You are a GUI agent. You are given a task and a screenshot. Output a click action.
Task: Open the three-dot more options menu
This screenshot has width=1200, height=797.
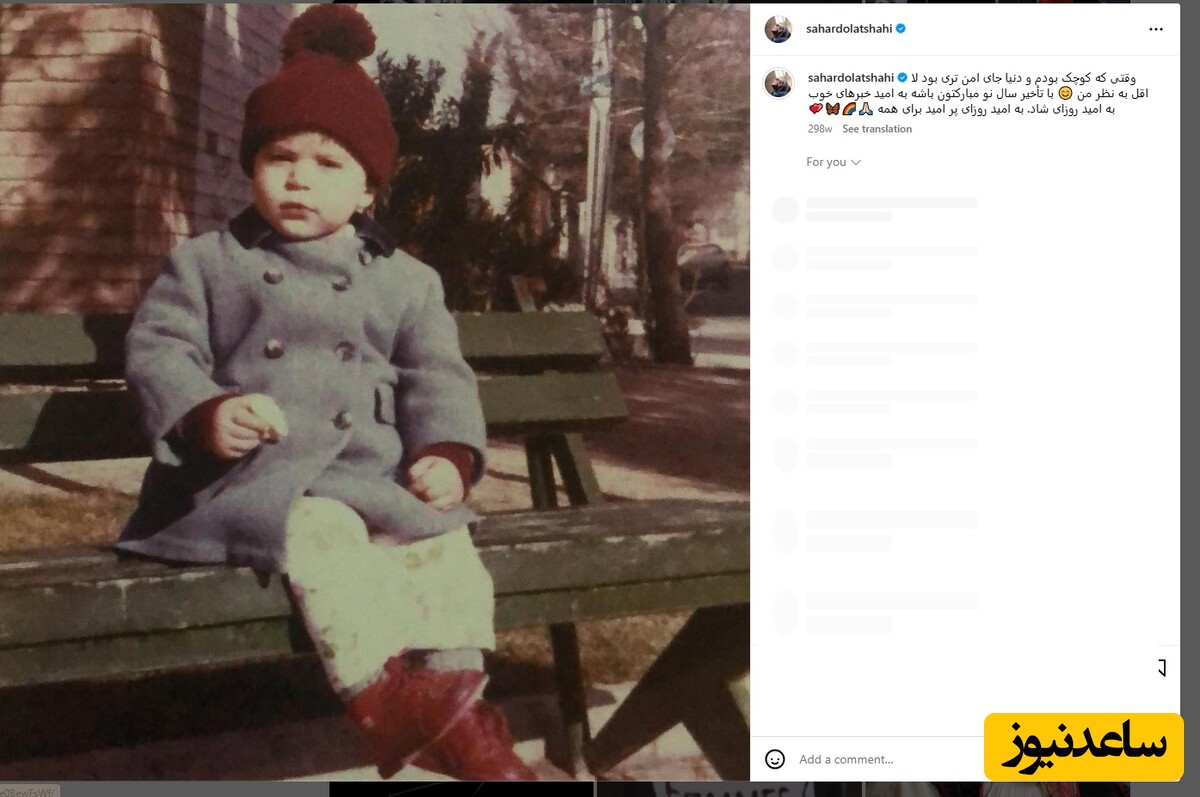[1156, 30]
